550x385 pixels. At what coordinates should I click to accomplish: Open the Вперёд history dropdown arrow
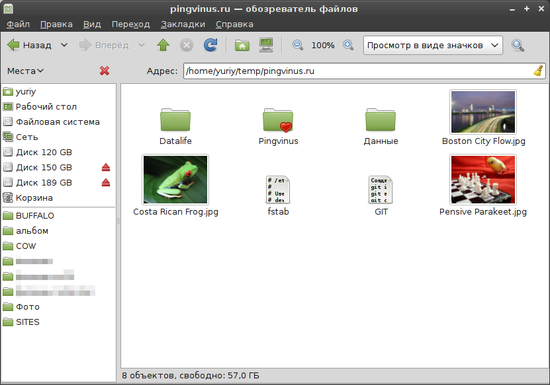[x=141, y=45]
